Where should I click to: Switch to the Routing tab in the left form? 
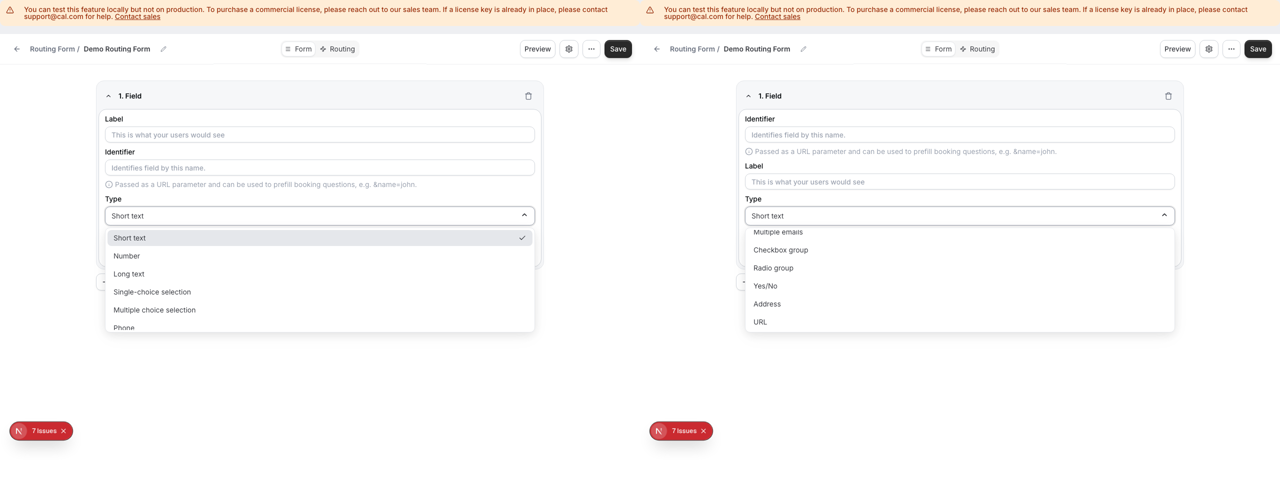click(x=337, y=49)
